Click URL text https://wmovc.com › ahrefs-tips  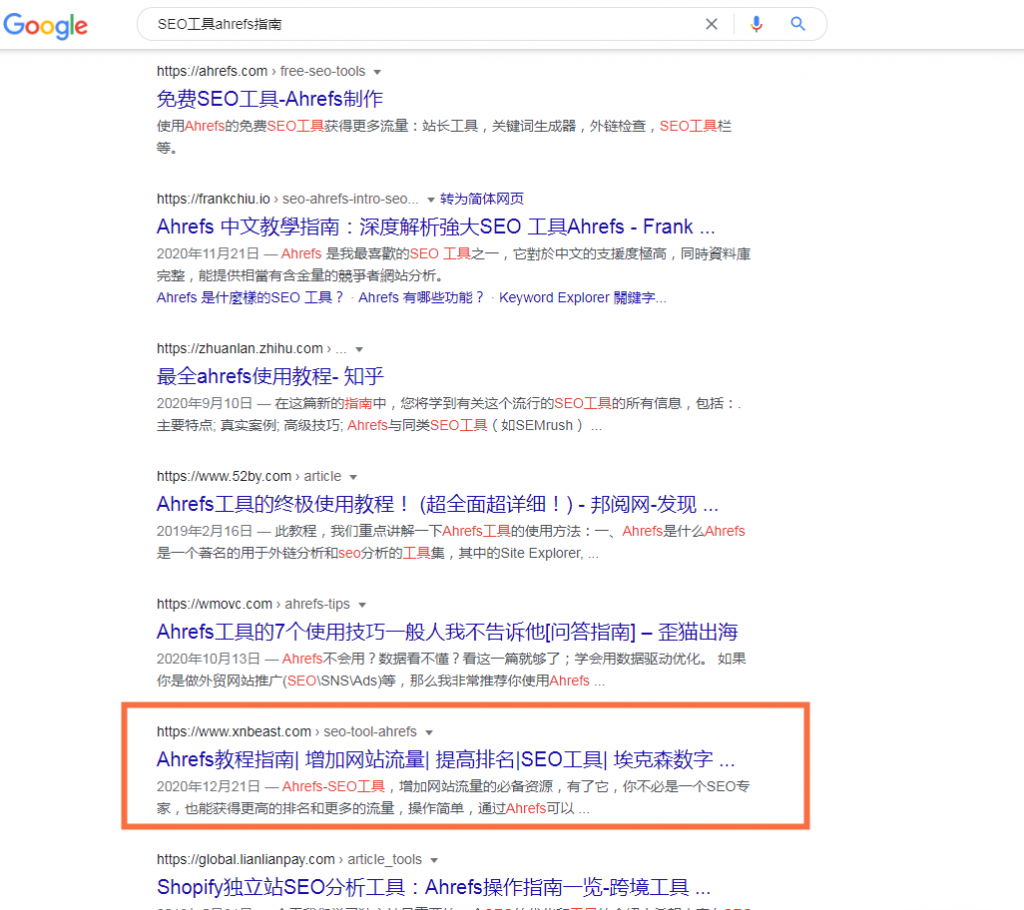coord(253,604)
